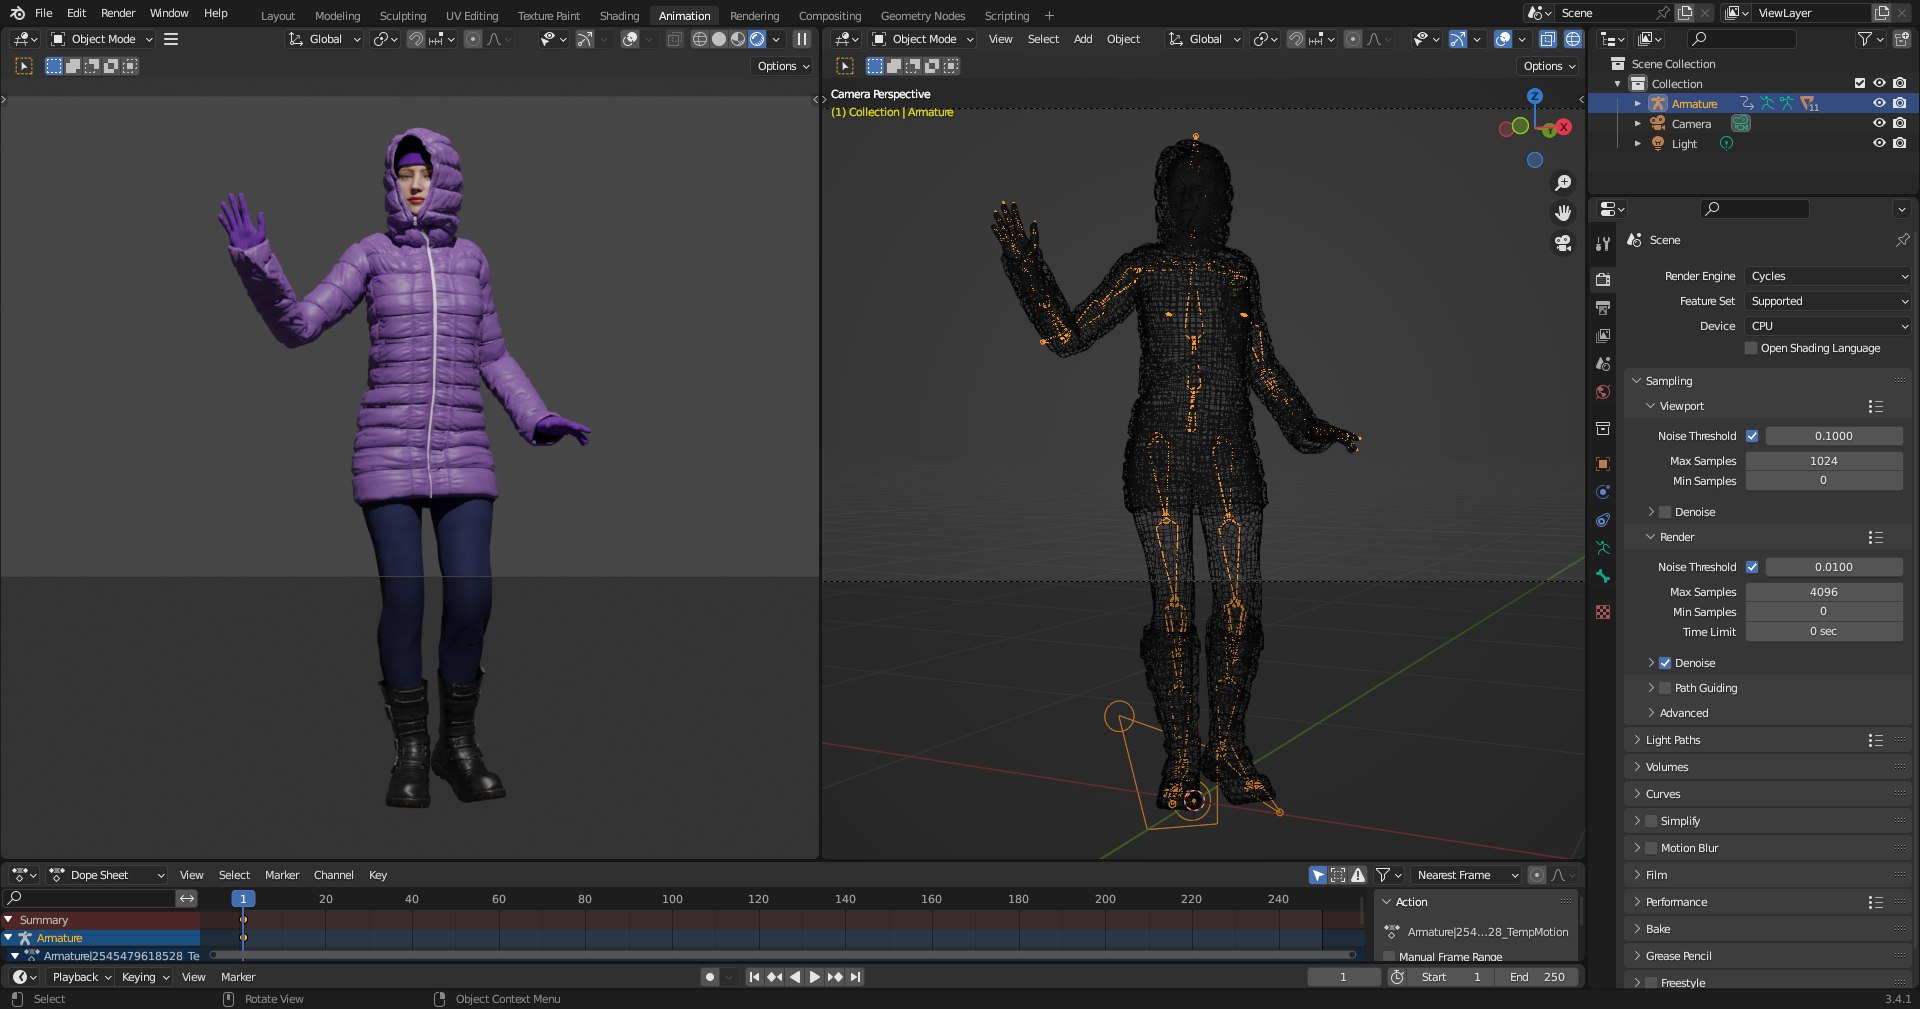Enable the Motion Blur checkbox

(1651, 848)
